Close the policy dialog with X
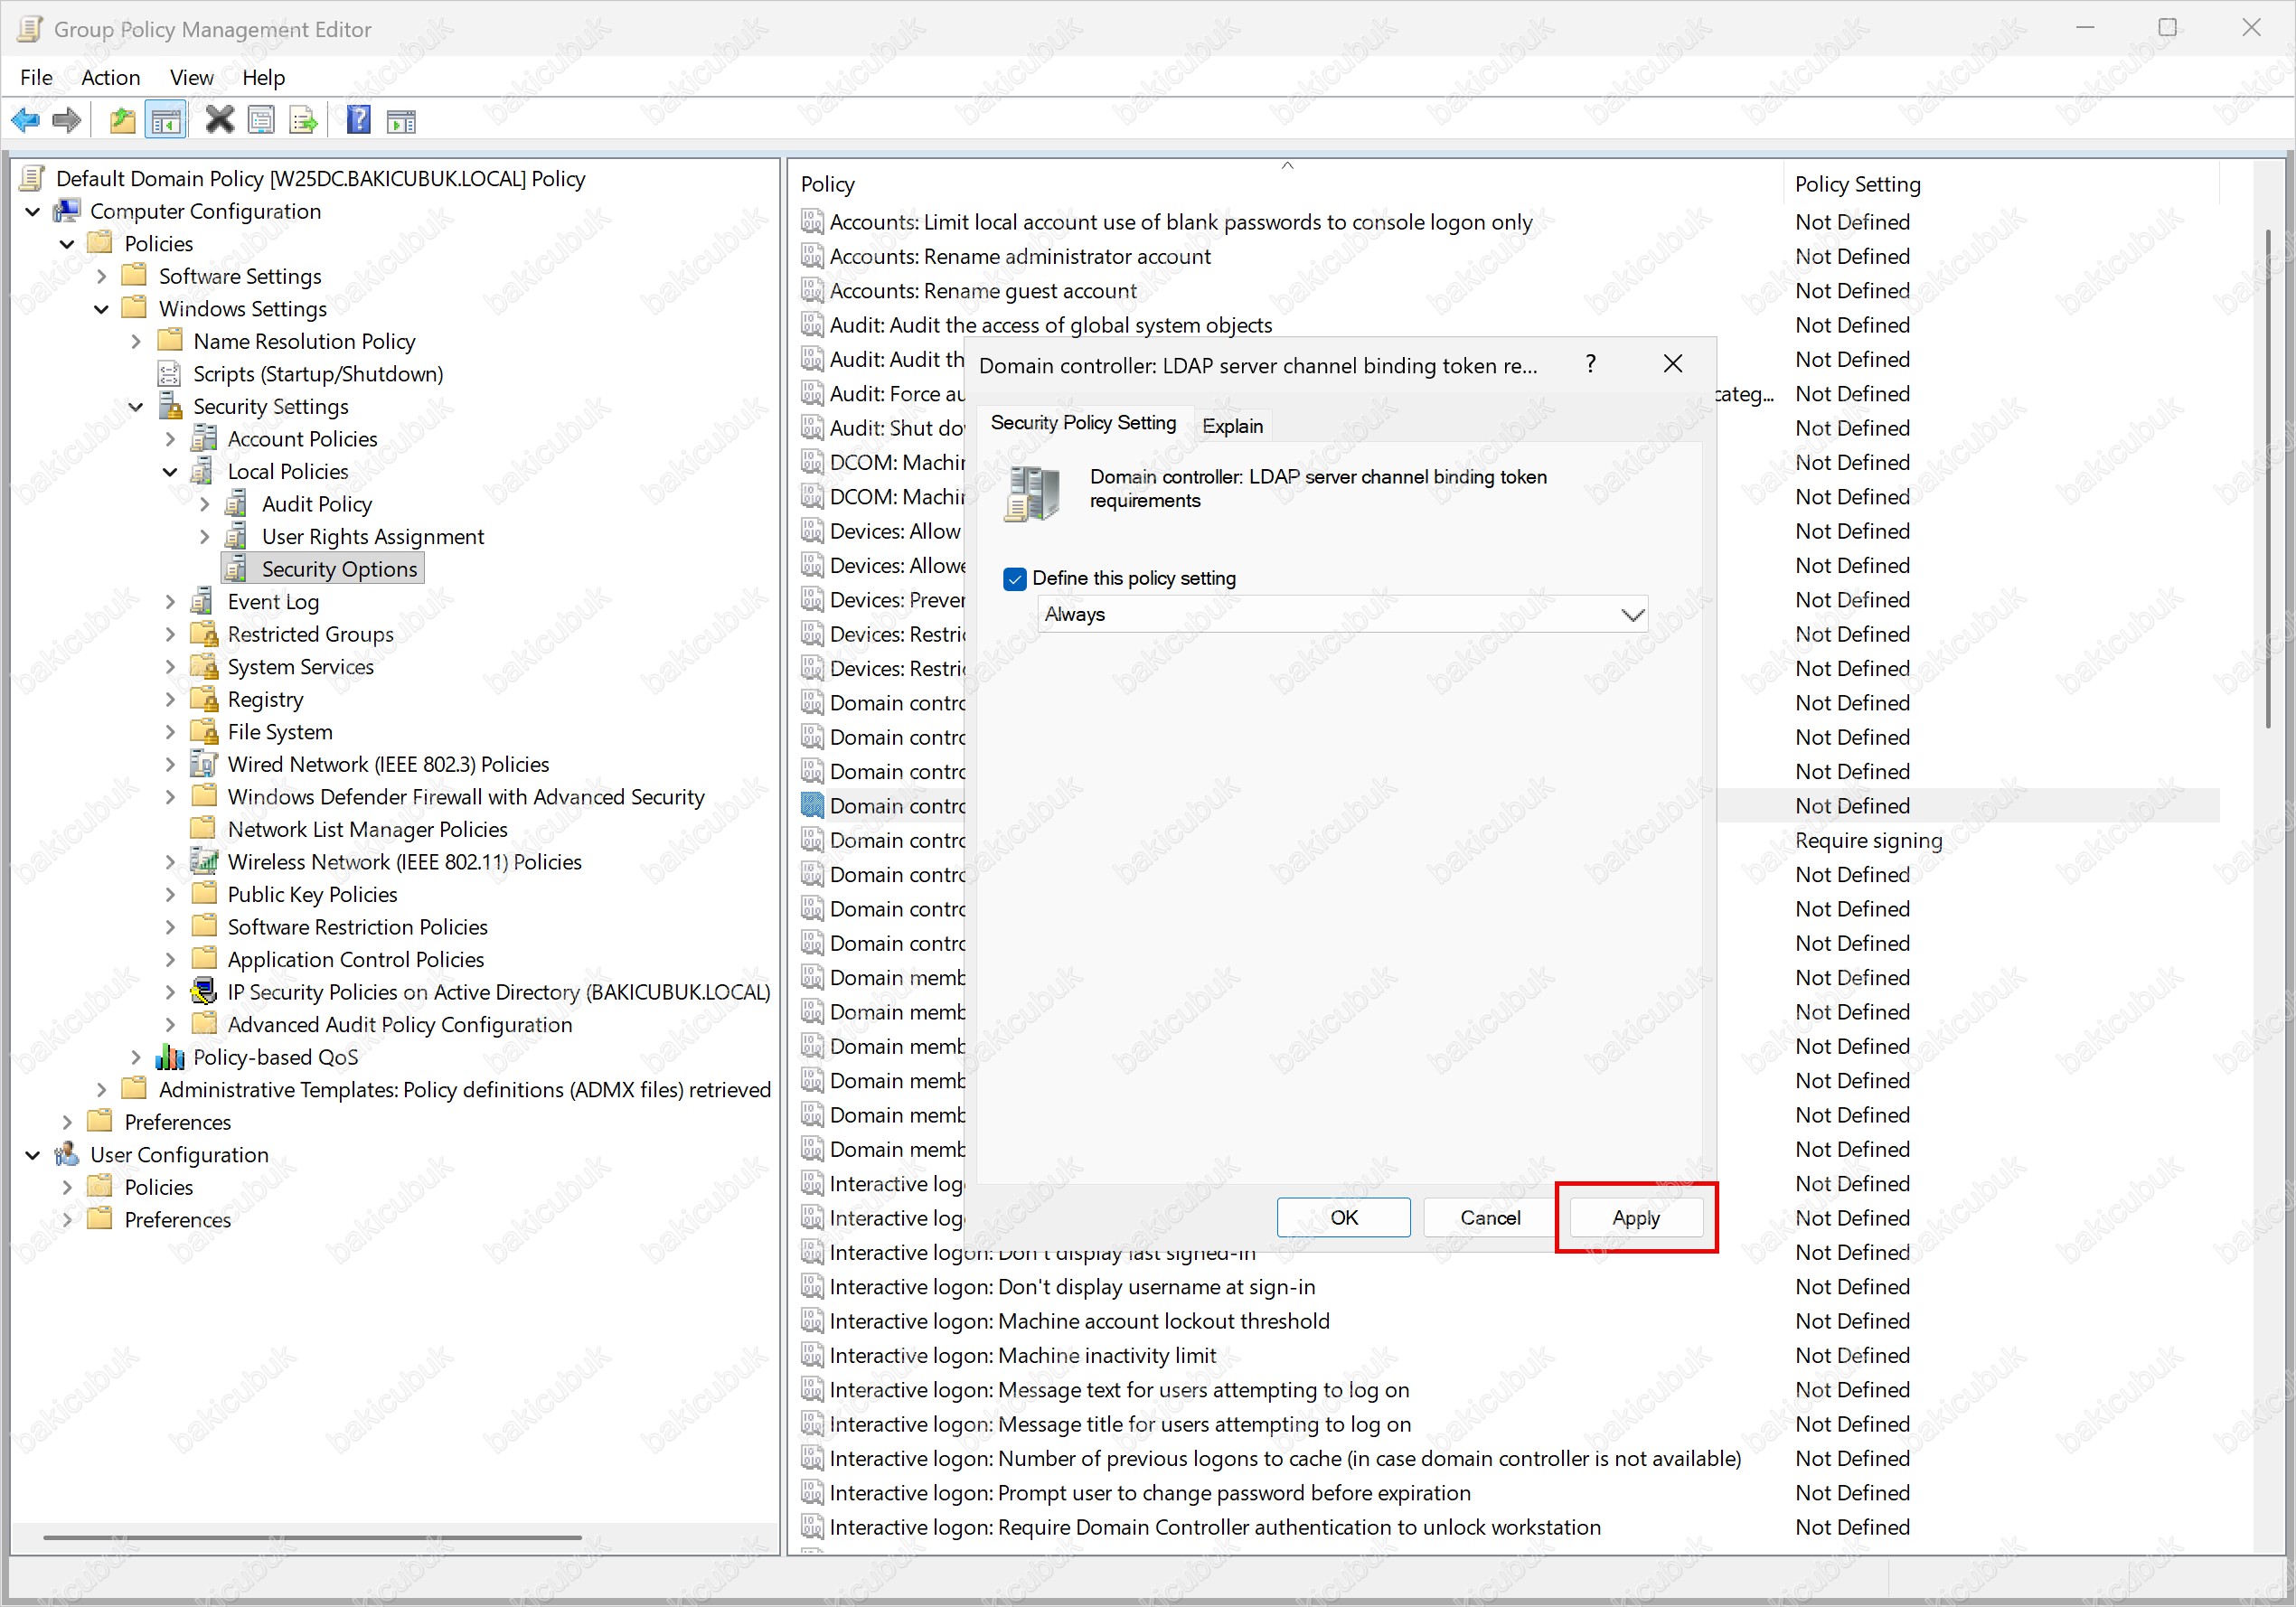The height and width of the screenshot is (1607, 2296). 1673,364
